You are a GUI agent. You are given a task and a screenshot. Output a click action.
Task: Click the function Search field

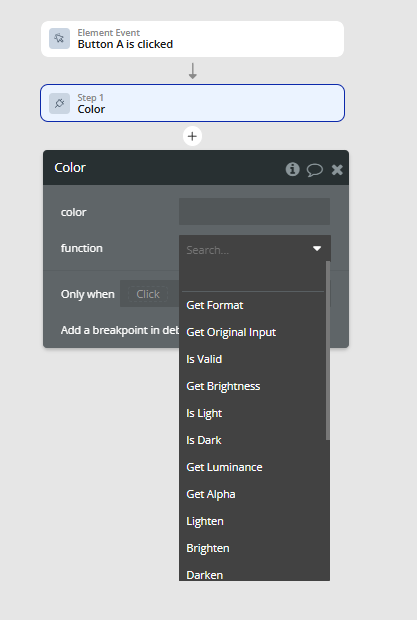tap(247, 250)
